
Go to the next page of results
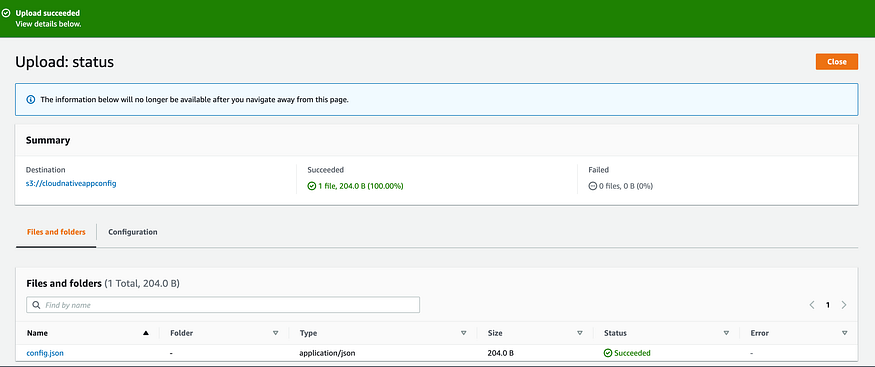[844, 305]
